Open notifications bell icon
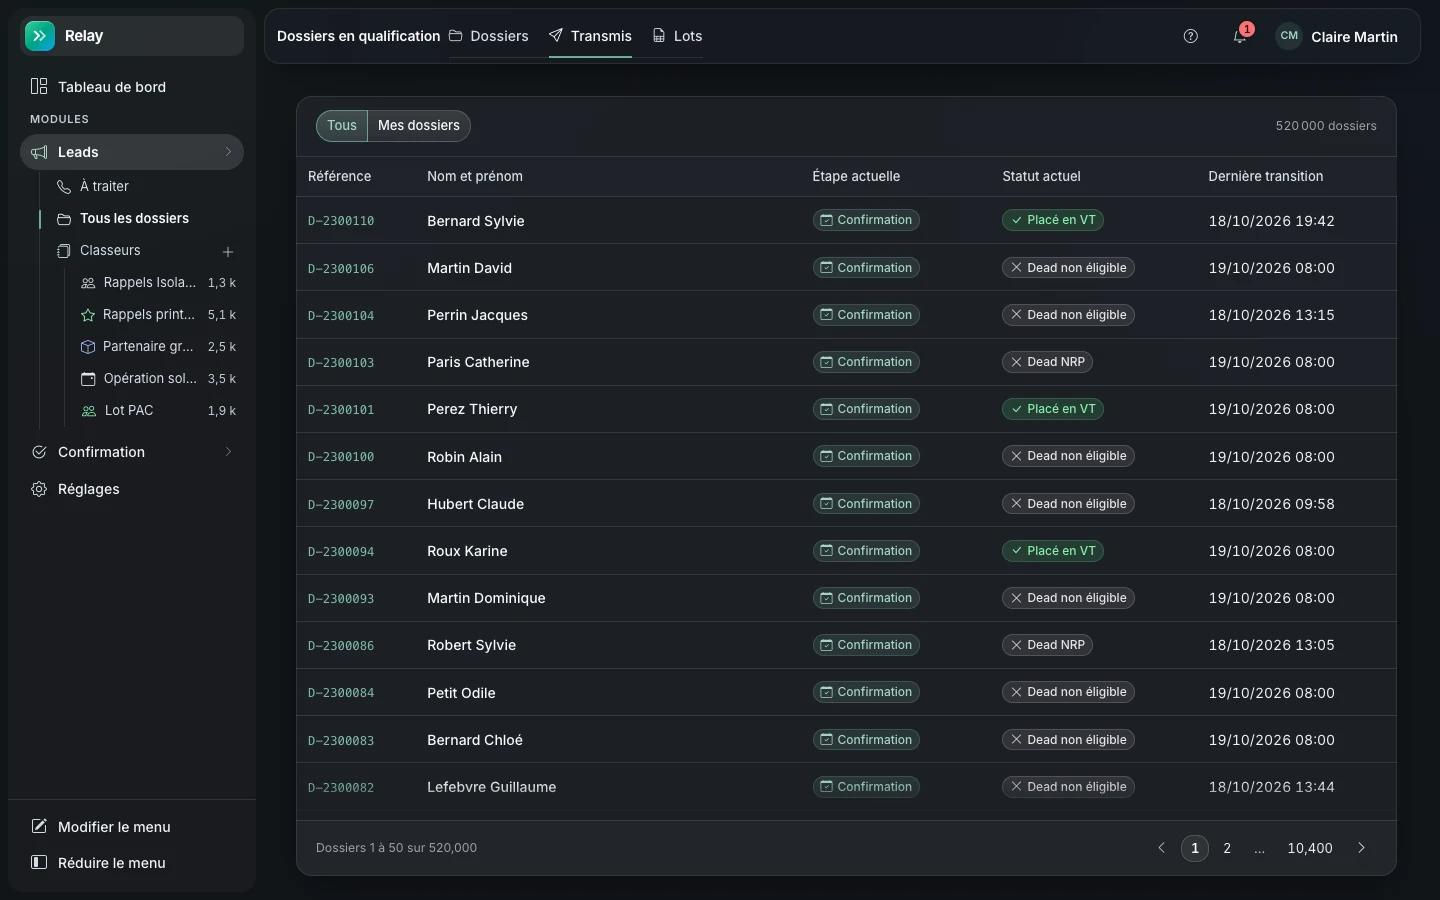 tap(1240, 36)
